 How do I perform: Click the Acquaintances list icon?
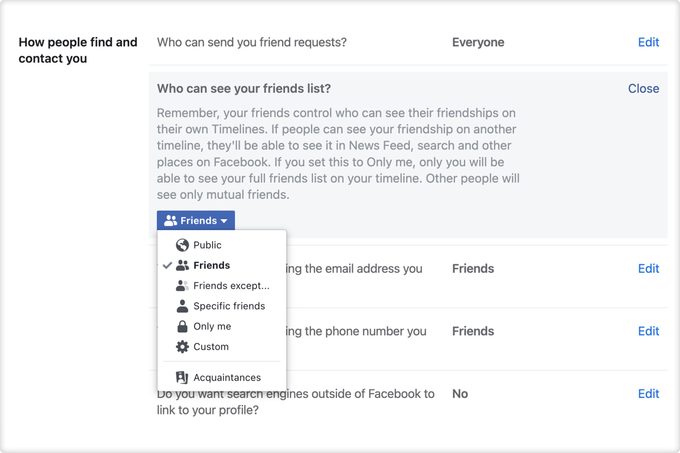coord(182,378)
